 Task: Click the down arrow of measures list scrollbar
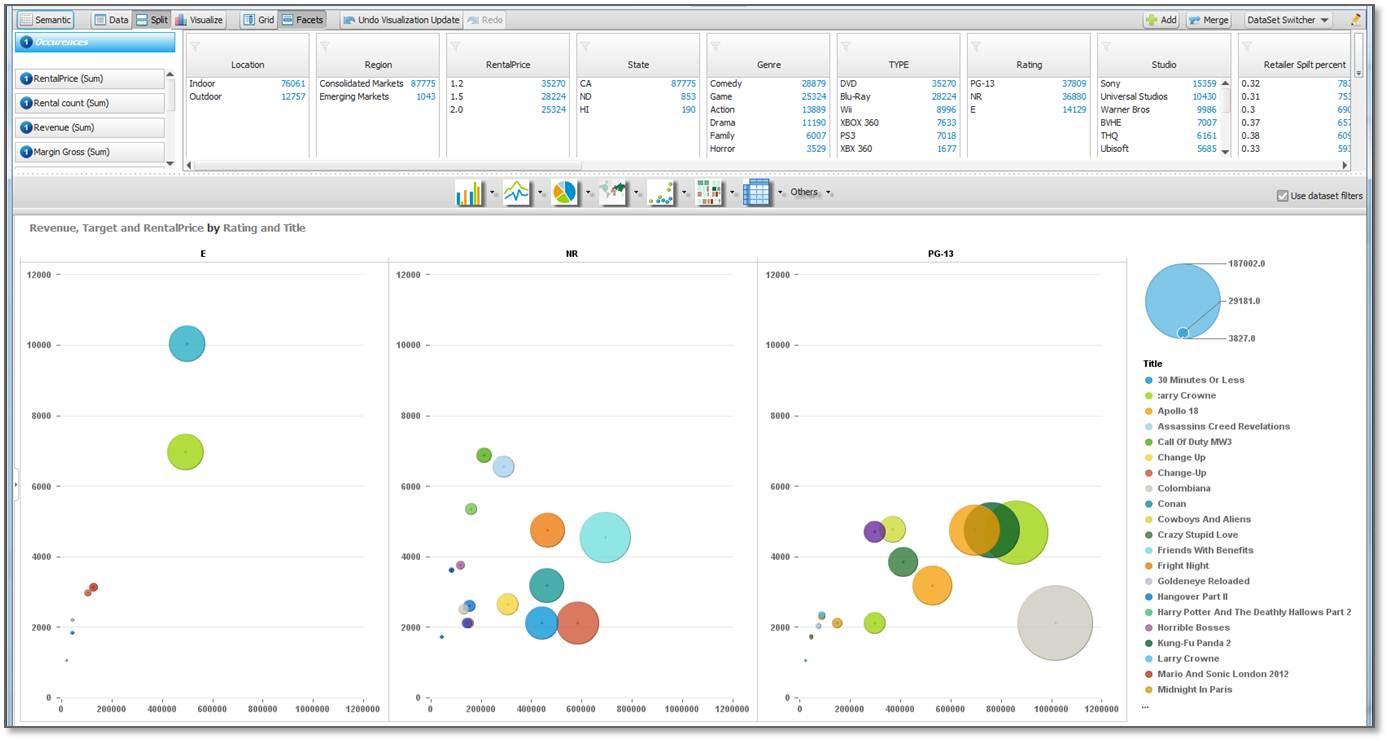[x=169, y=163]
